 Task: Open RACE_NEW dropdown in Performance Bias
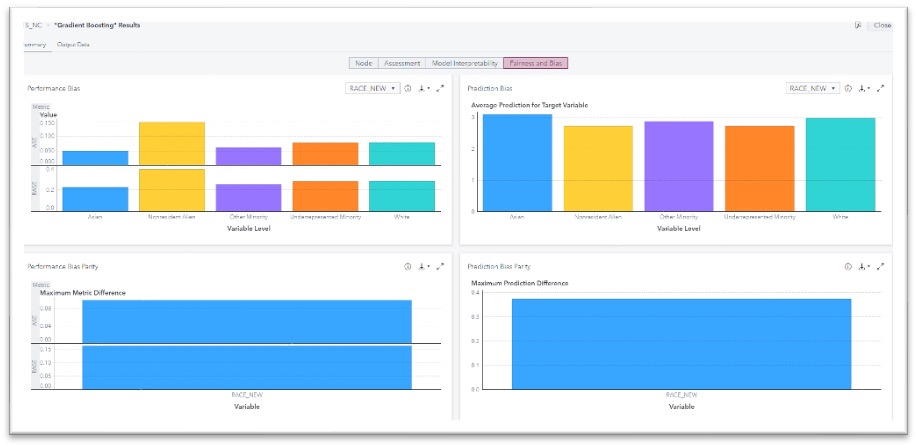(372, 88)
